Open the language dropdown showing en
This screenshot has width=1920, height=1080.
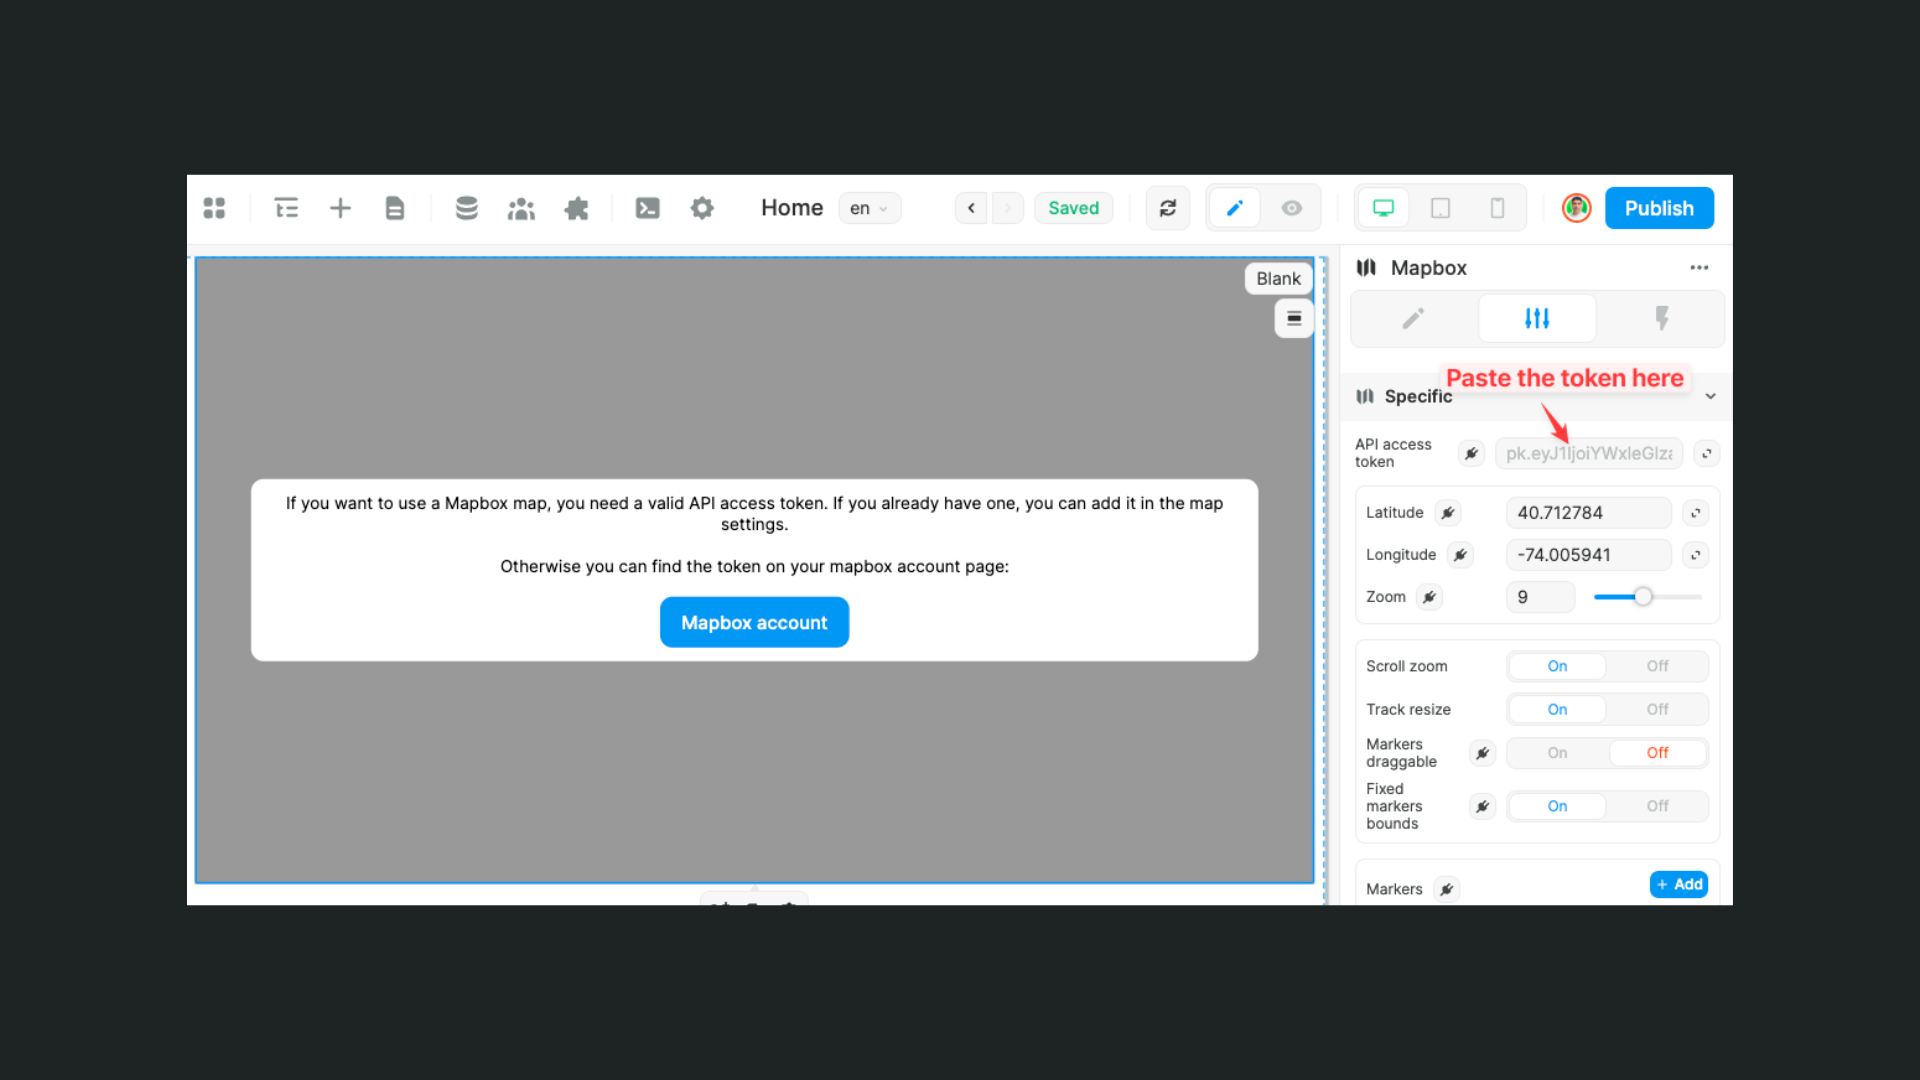pyautogui.click(x=868, y=207)
